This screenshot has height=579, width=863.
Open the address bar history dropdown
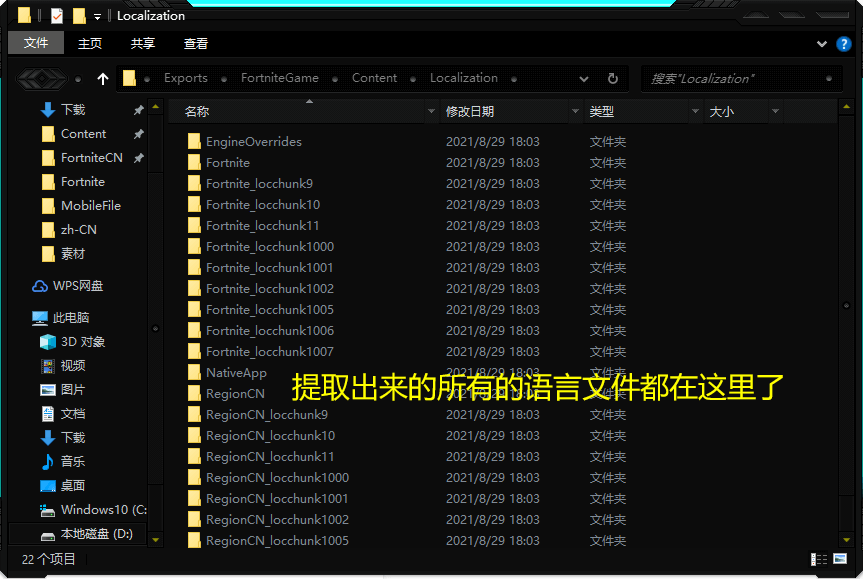[x=584, y=79]
